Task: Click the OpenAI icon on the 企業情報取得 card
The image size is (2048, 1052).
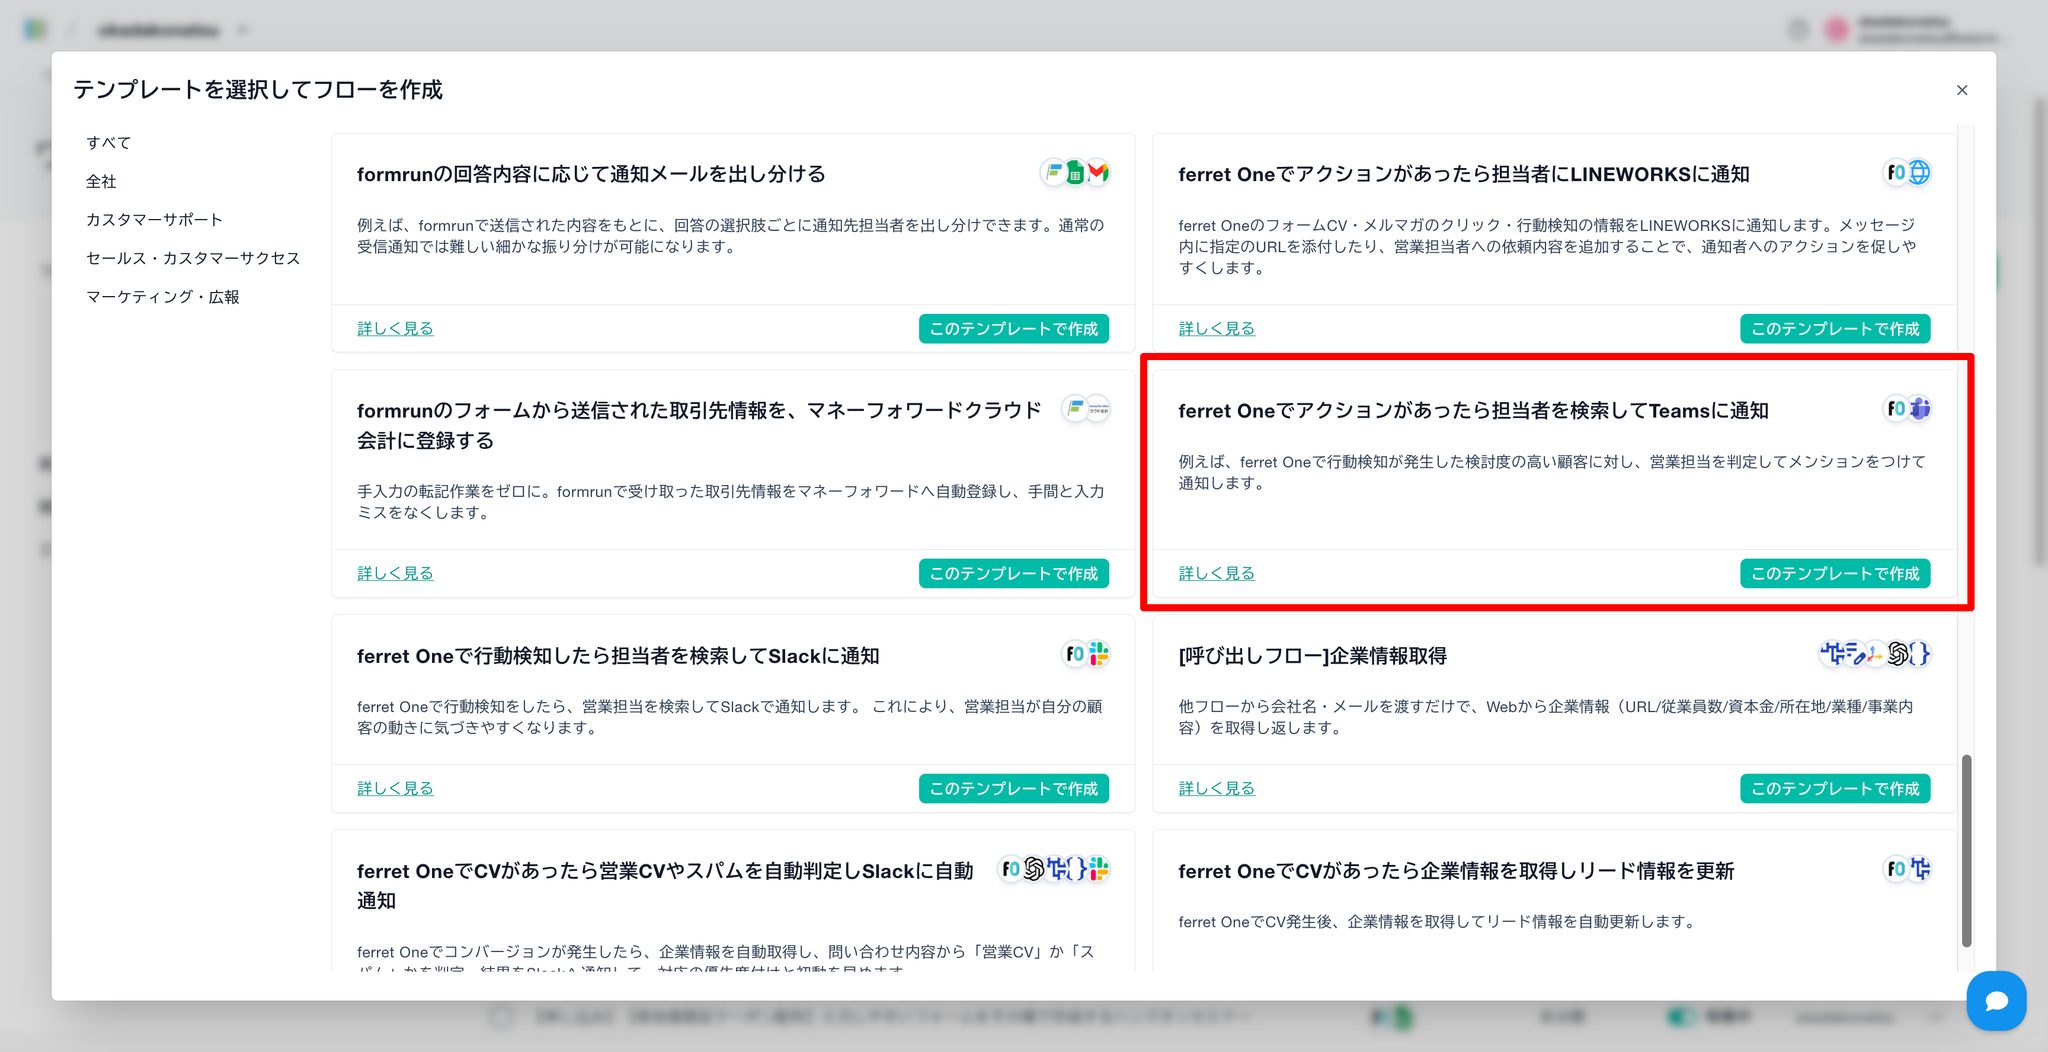Action: tap(1897, 654)
